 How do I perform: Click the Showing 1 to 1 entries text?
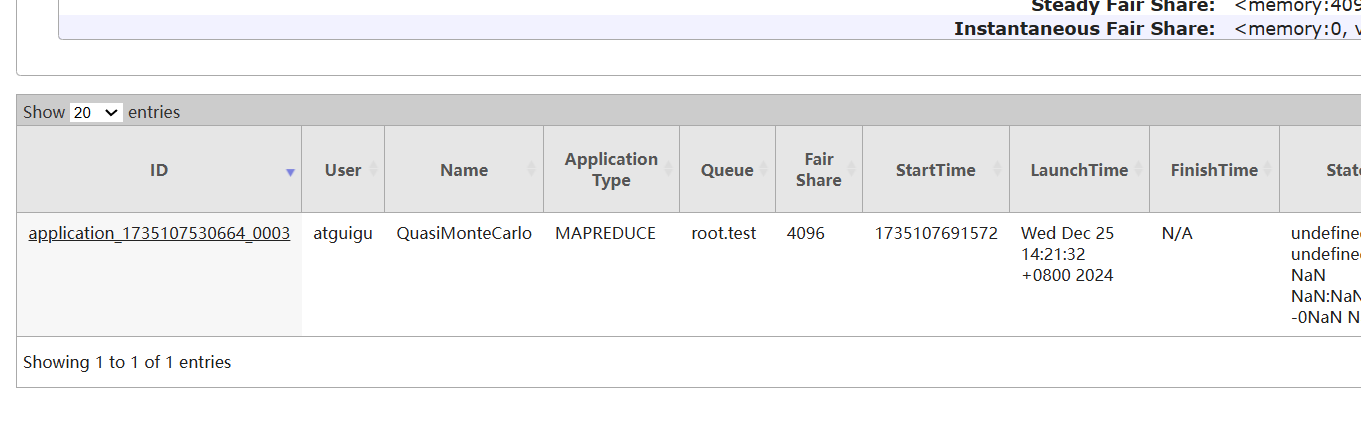pyautogui.click(x=127, y=362)
